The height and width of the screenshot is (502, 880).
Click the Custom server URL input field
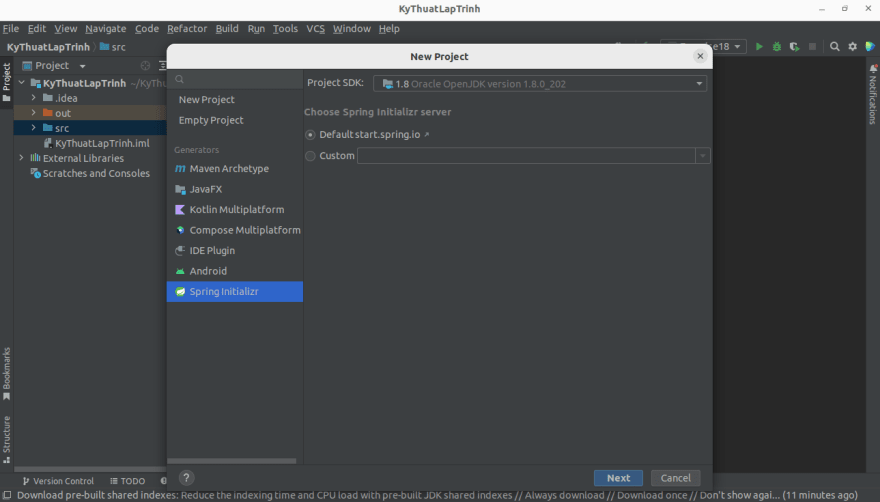point(526,156)
